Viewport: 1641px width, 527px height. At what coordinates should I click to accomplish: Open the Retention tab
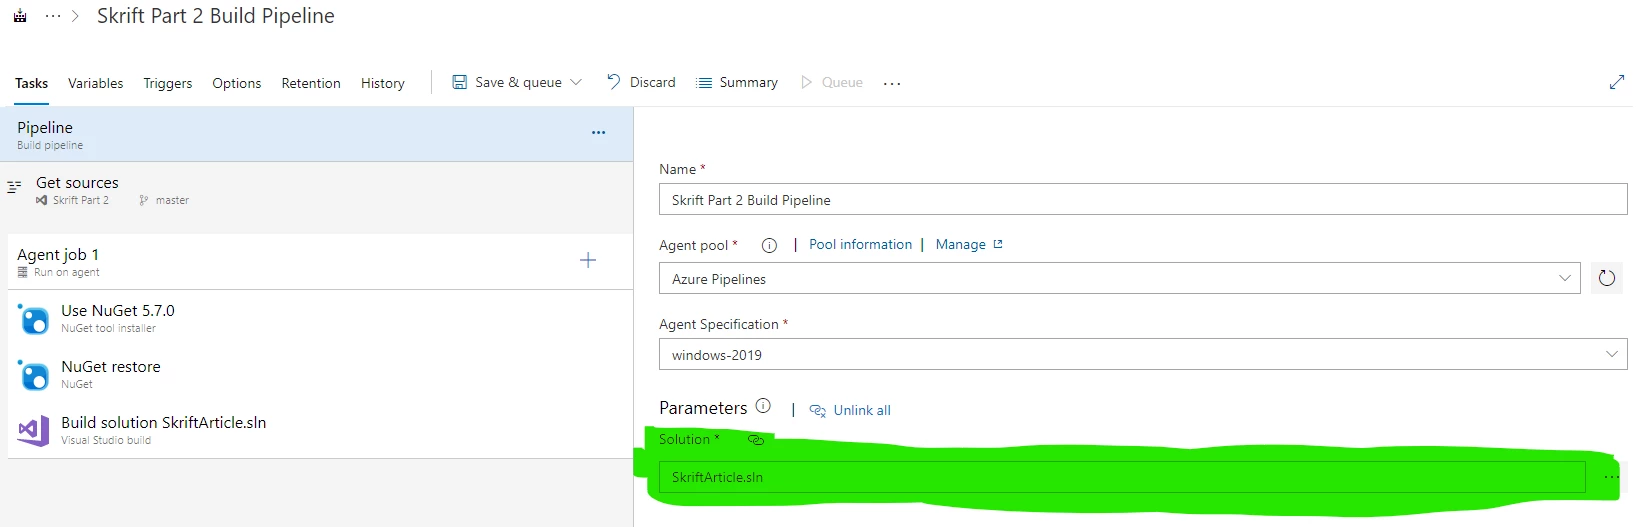(311, 83)
